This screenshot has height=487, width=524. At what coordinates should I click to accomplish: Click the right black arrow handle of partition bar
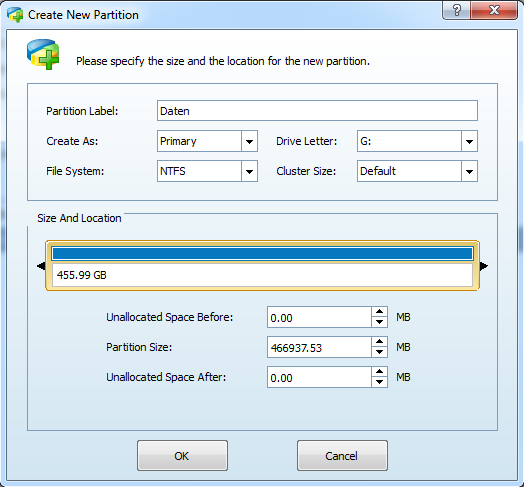pos(484,266)
